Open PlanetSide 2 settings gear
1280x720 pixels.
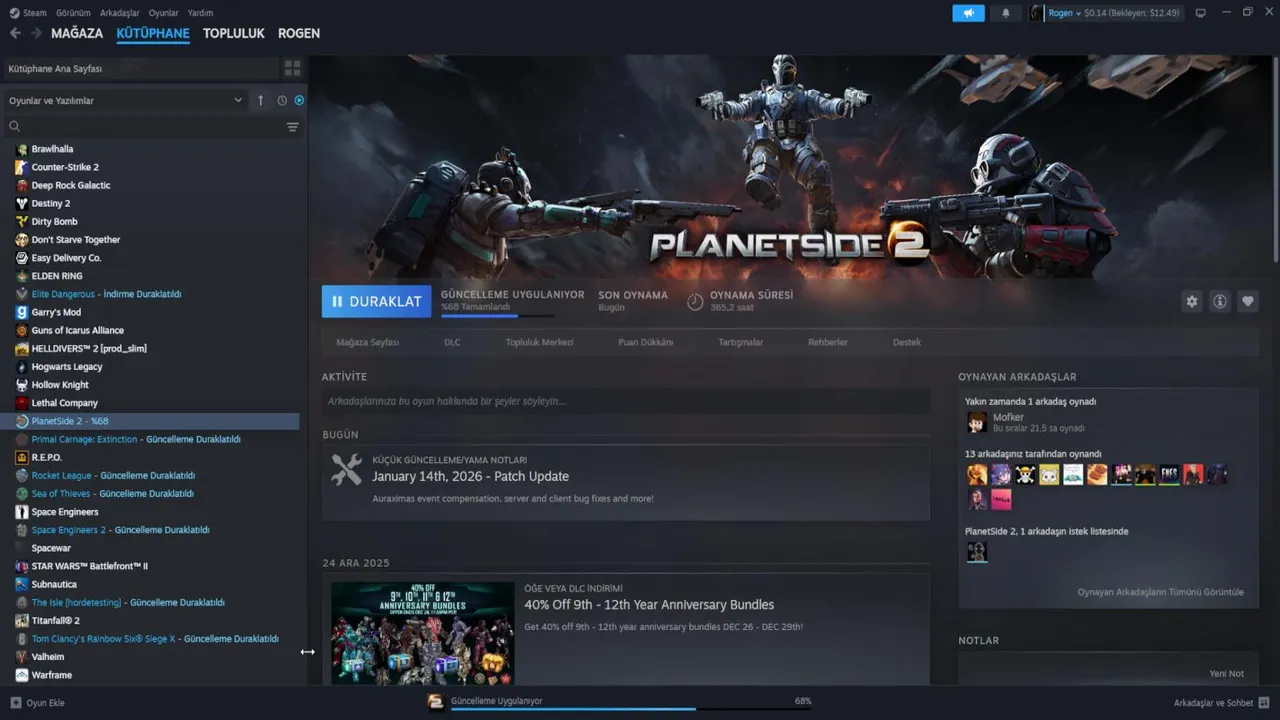pos(1191,301)
